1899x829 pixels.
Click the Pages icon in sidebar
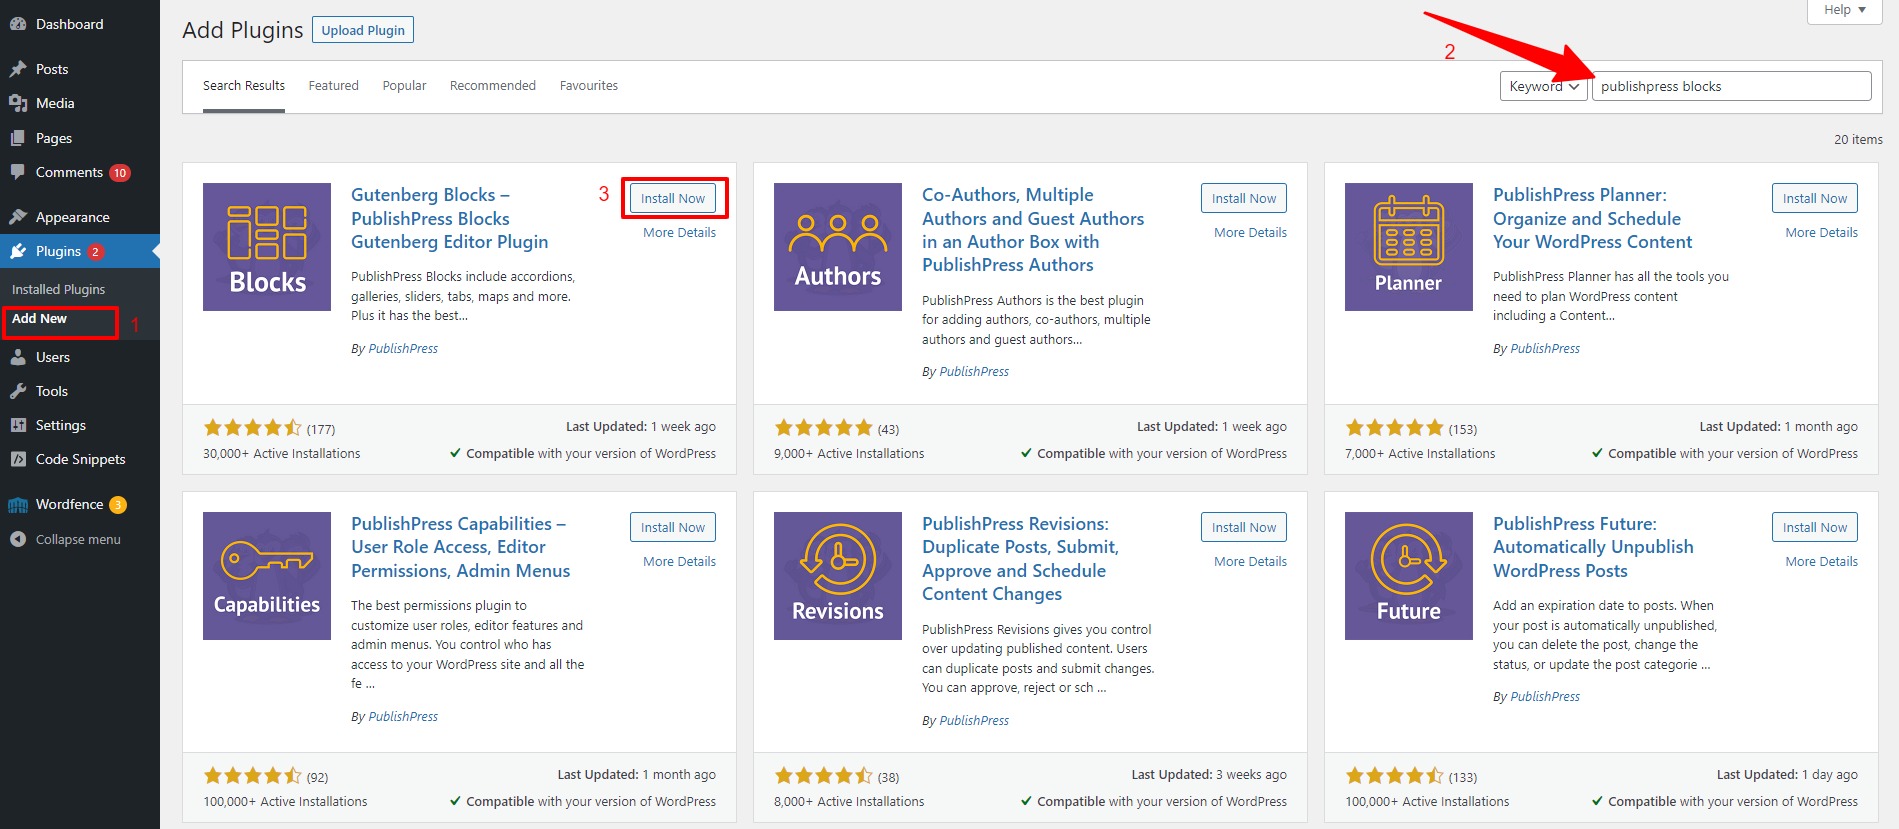pyautogui.click(x=18, y=138)
